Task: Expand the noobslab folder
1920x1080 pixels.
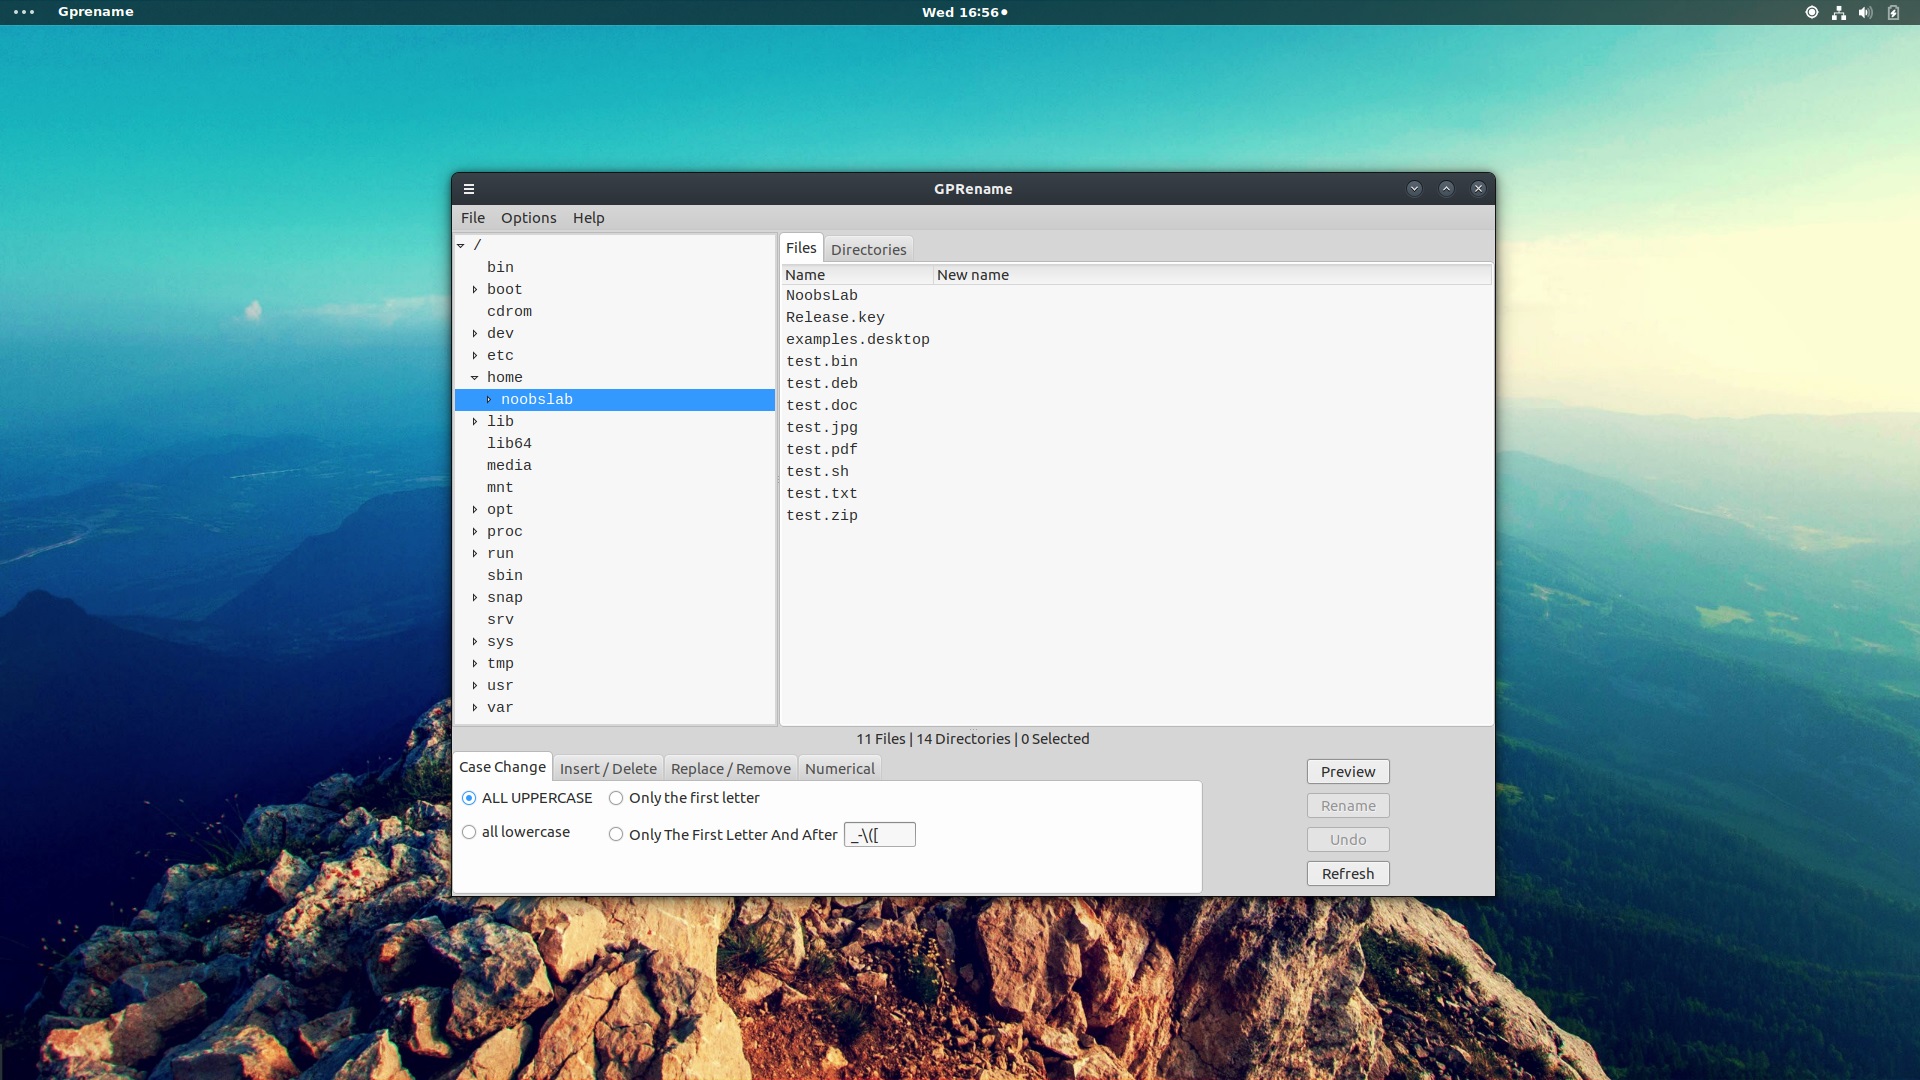Action: point(488,399)
